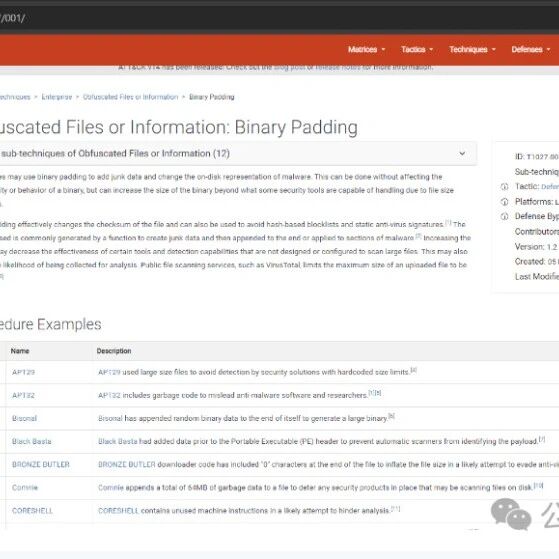Image resolution: width=559 pixels, height=559 pixels.
Task: Open the Defenses dropdown menu
Action: [531, 50]
